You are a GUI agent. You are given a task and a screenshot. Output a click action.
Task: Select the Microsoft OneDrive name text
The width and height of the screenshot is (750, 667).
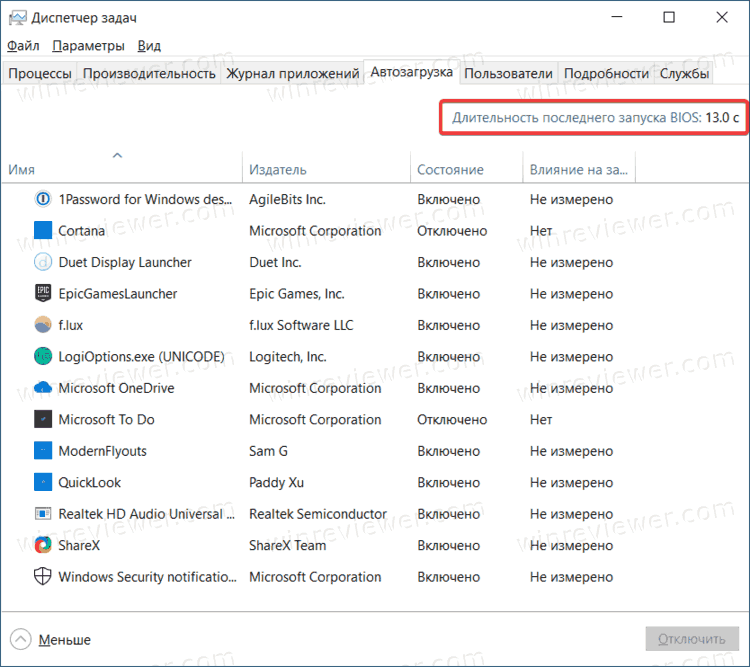(116, 388)
